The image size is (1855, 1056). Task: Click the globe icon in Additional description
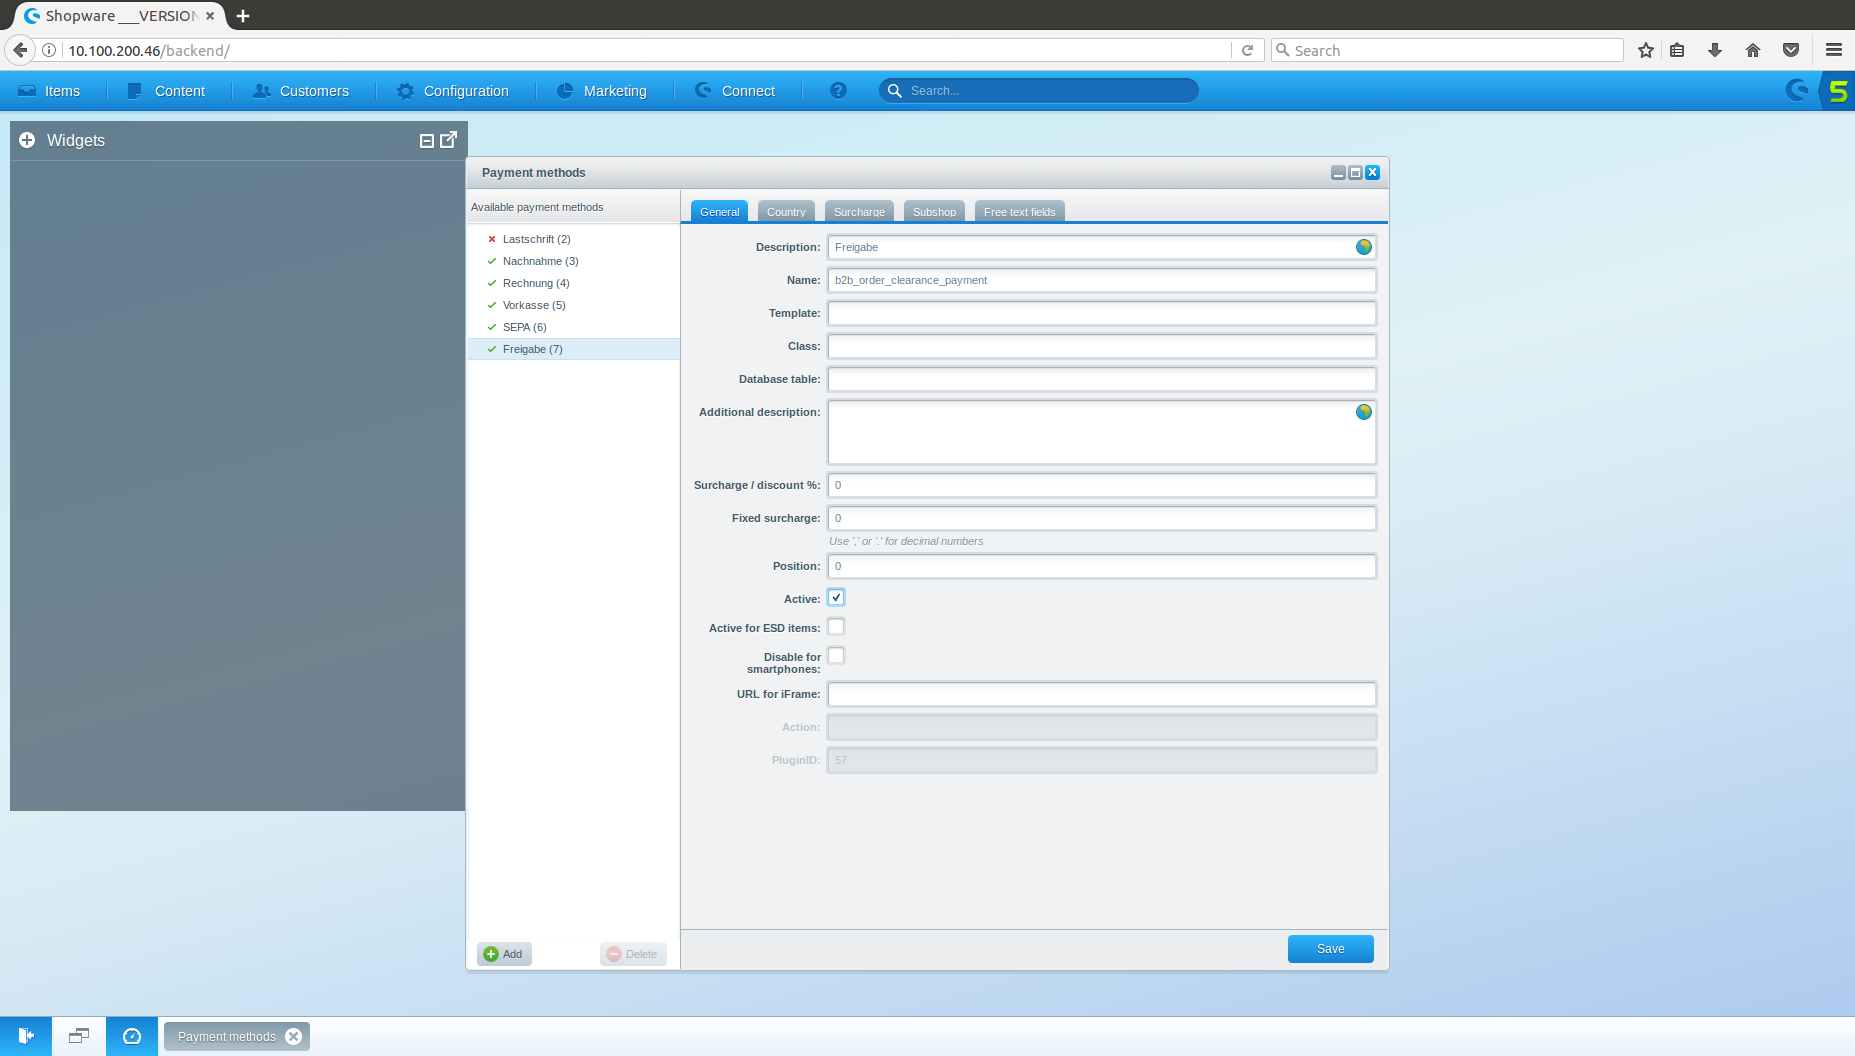[x=1363, y=412]
